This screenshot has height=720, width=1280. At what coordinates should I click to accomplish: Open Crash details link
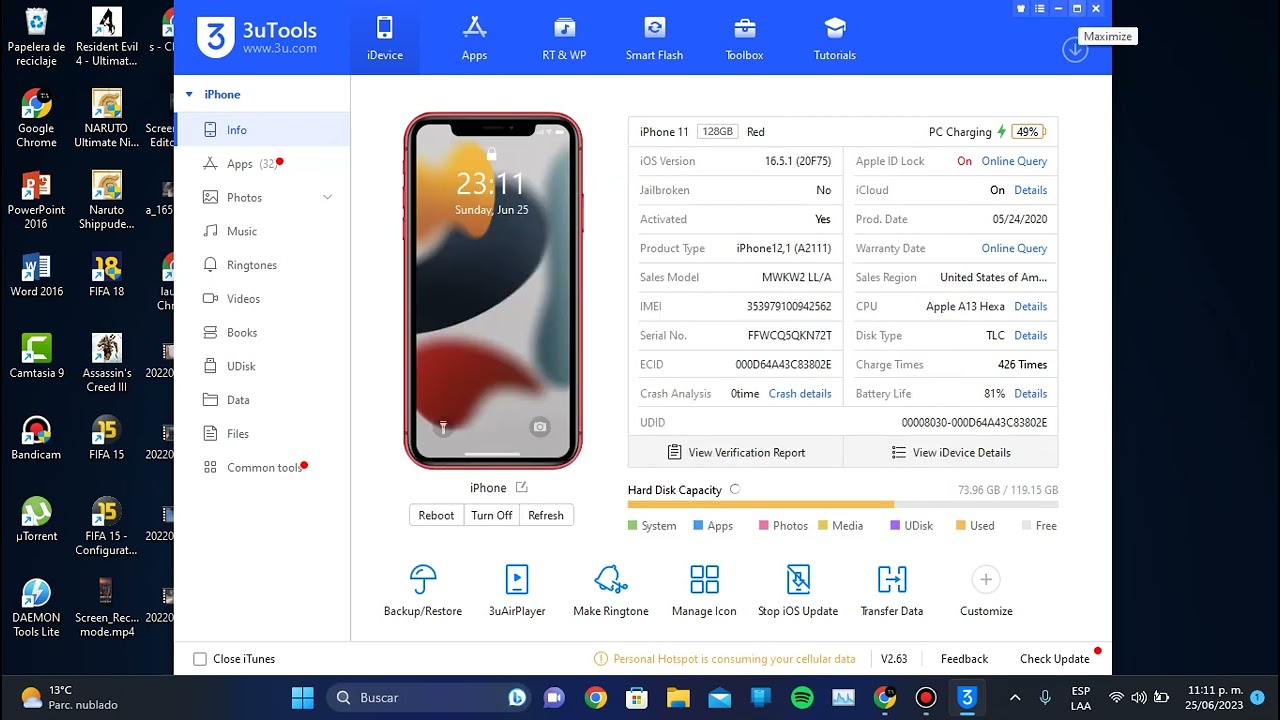[800, 394]
